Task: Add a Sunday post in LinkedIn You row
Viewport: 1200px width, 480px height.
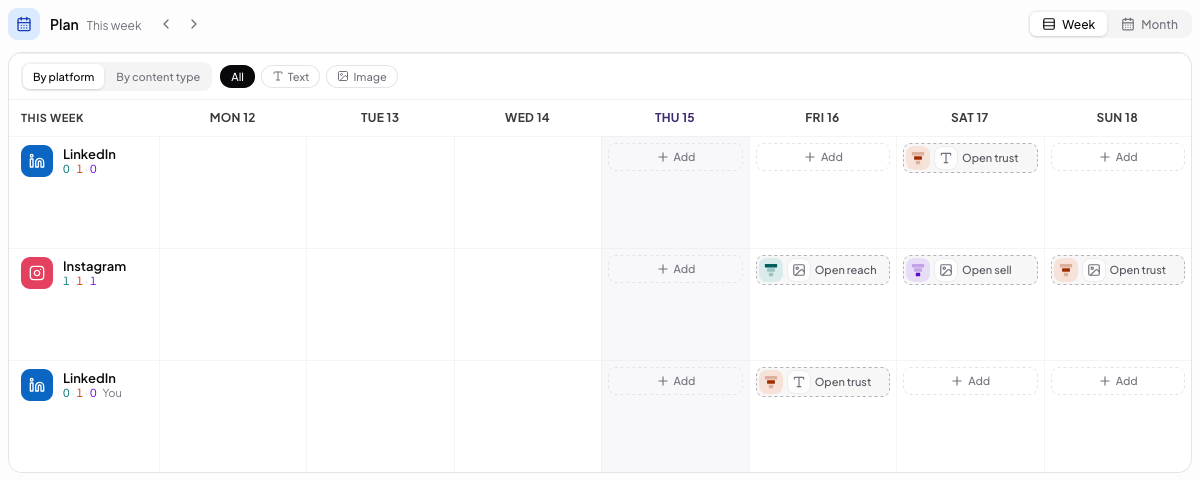Action: point(1118,381)
